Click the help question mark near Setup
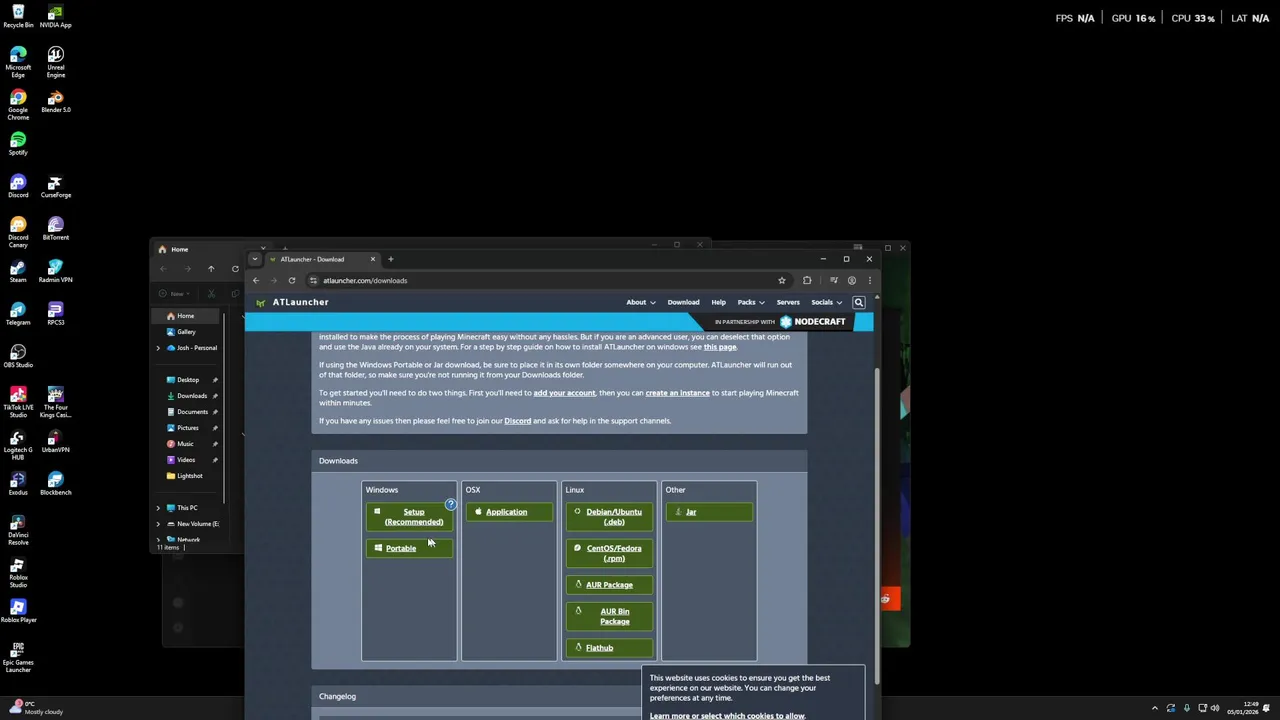The image size is (1280, 720). (450, 504)
